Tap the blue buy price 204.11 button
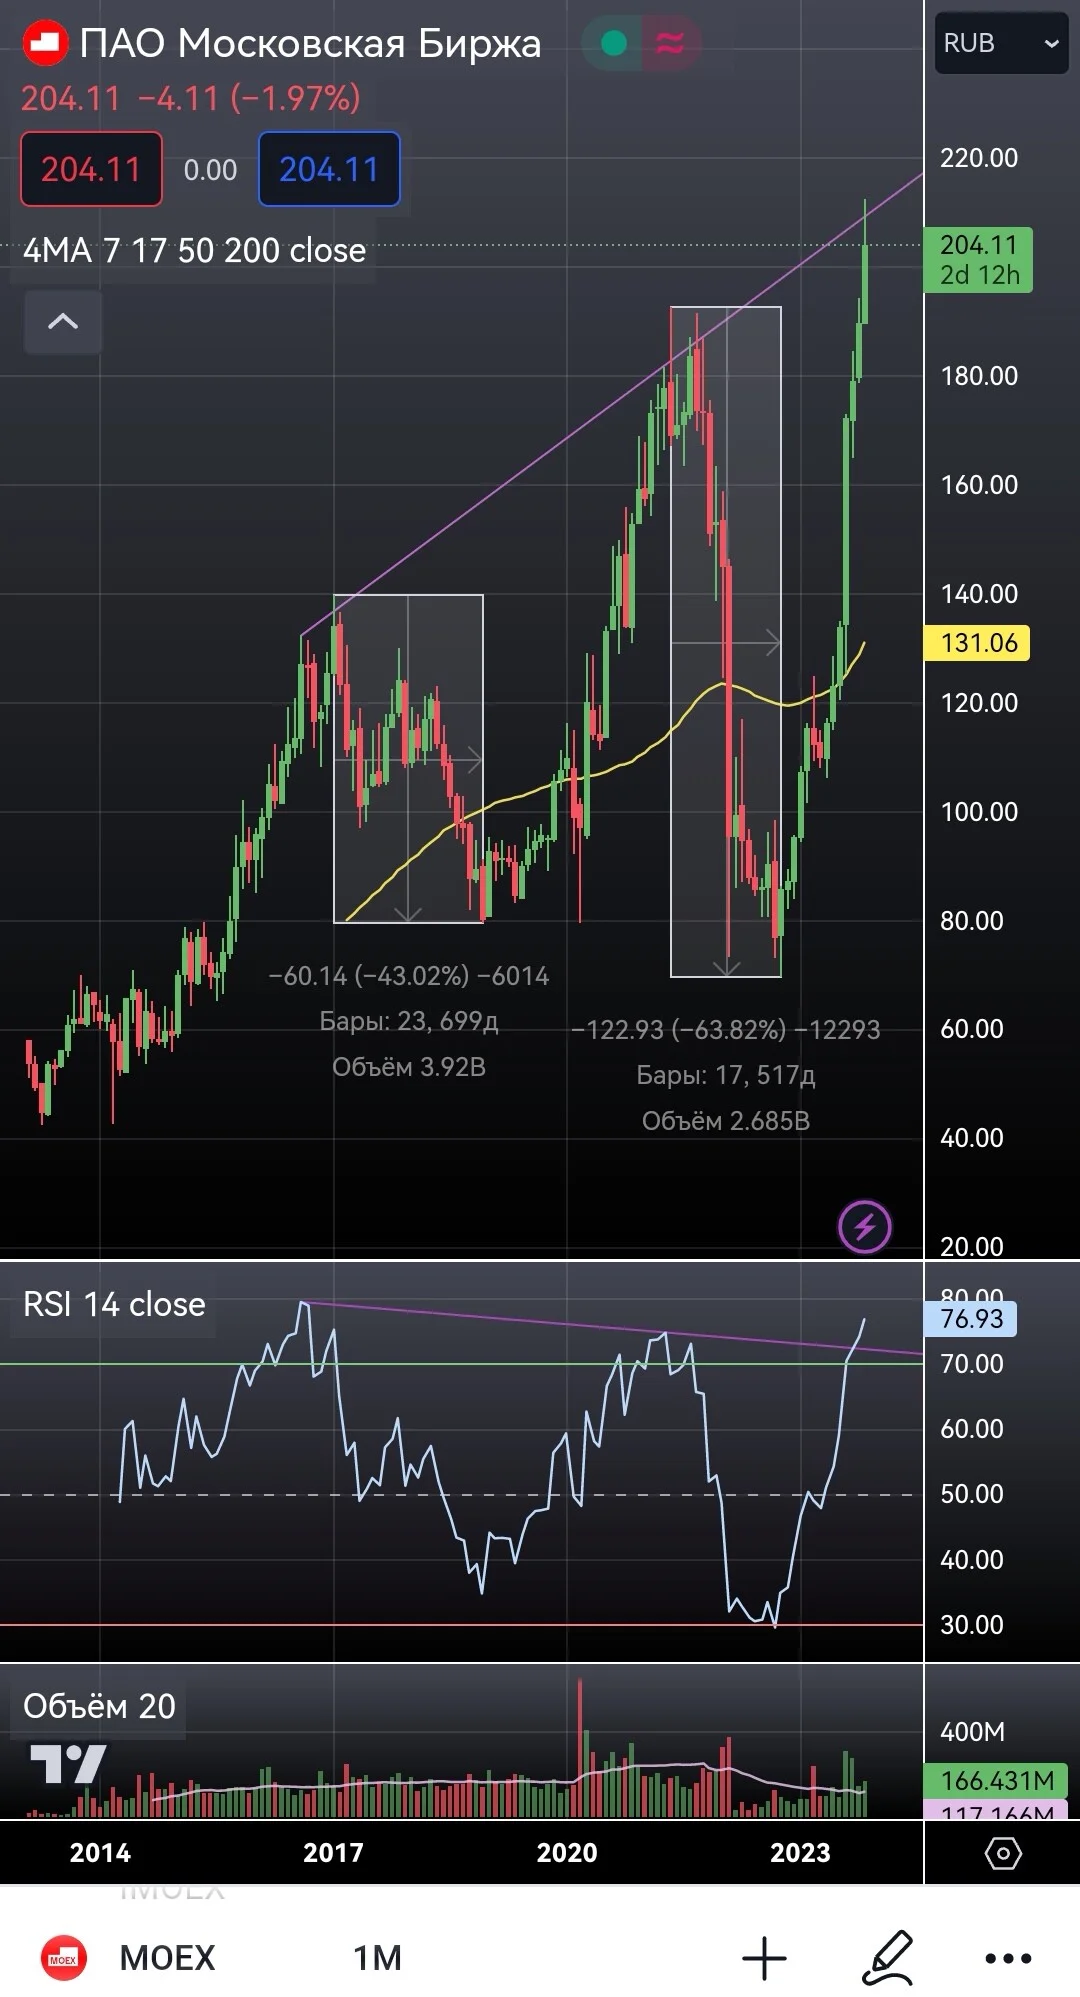1080x1997 pixels. click(329, 169)
